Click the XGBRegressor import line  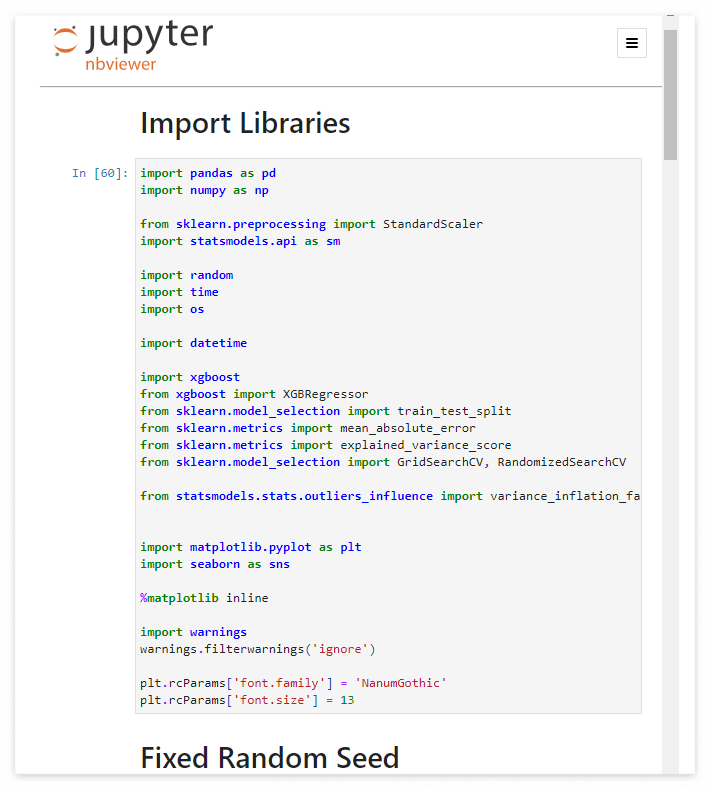point(254,394)
